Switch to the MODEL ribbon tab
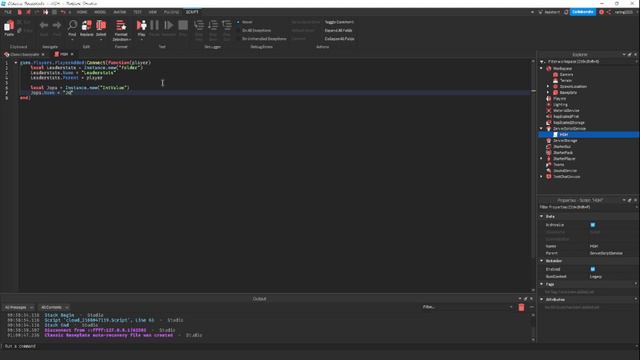The height and width of the screenshot is (360, 640). [x=100, y=12]
